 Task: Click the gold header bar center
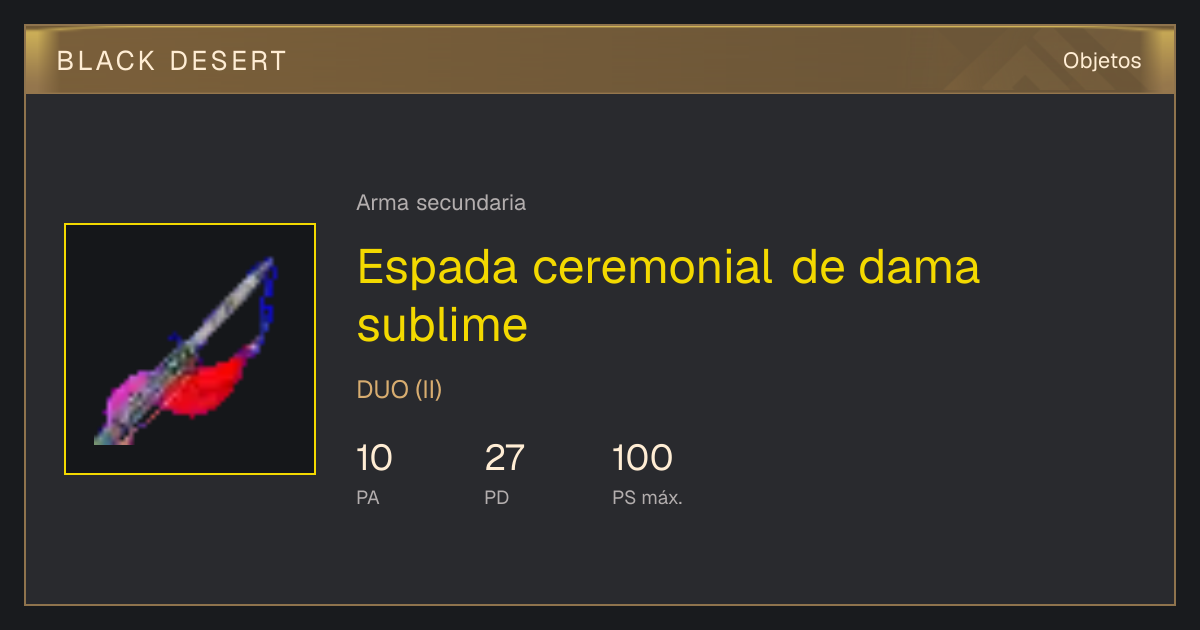pyautogui.click(x=600, y=60)
